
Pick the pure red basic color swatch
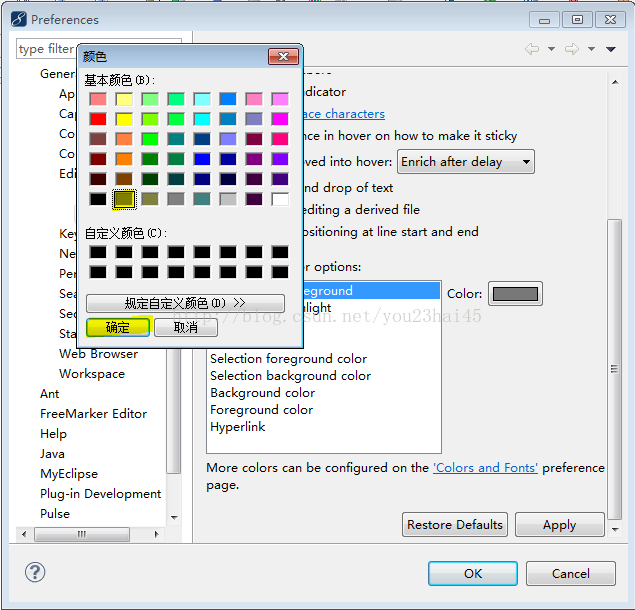pos(98,119)
